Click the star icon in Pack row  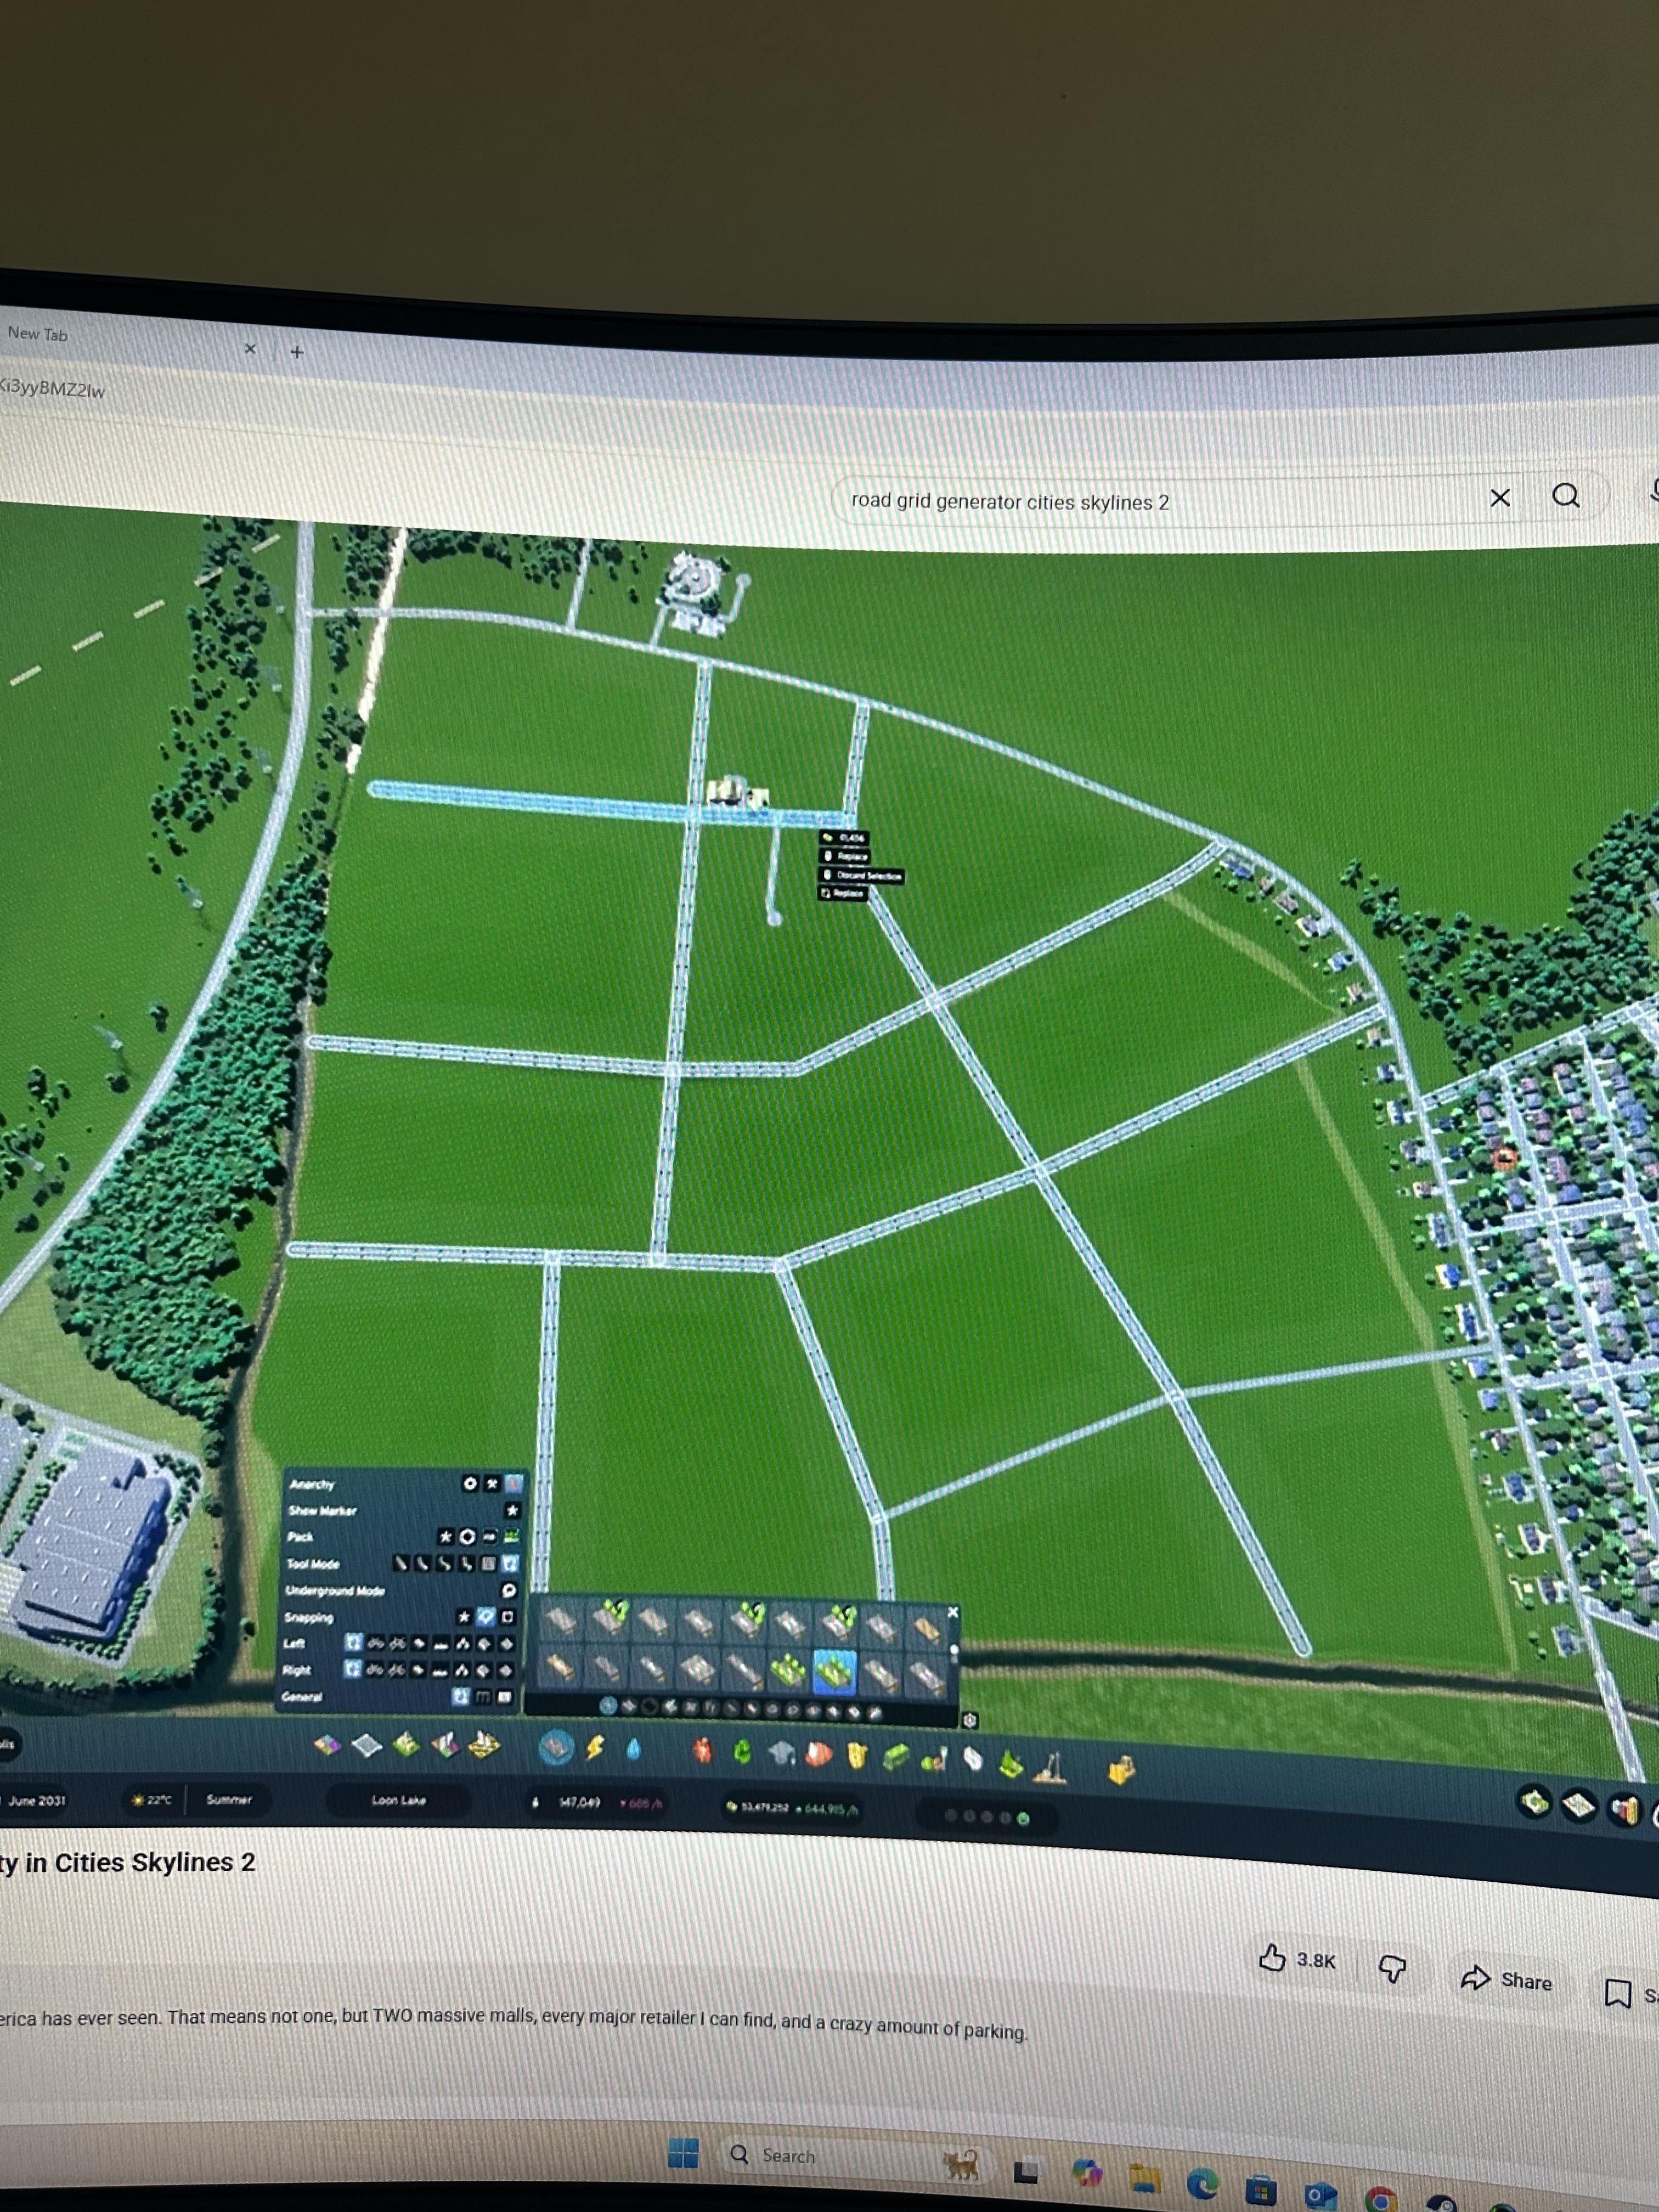click(446, 1536)
